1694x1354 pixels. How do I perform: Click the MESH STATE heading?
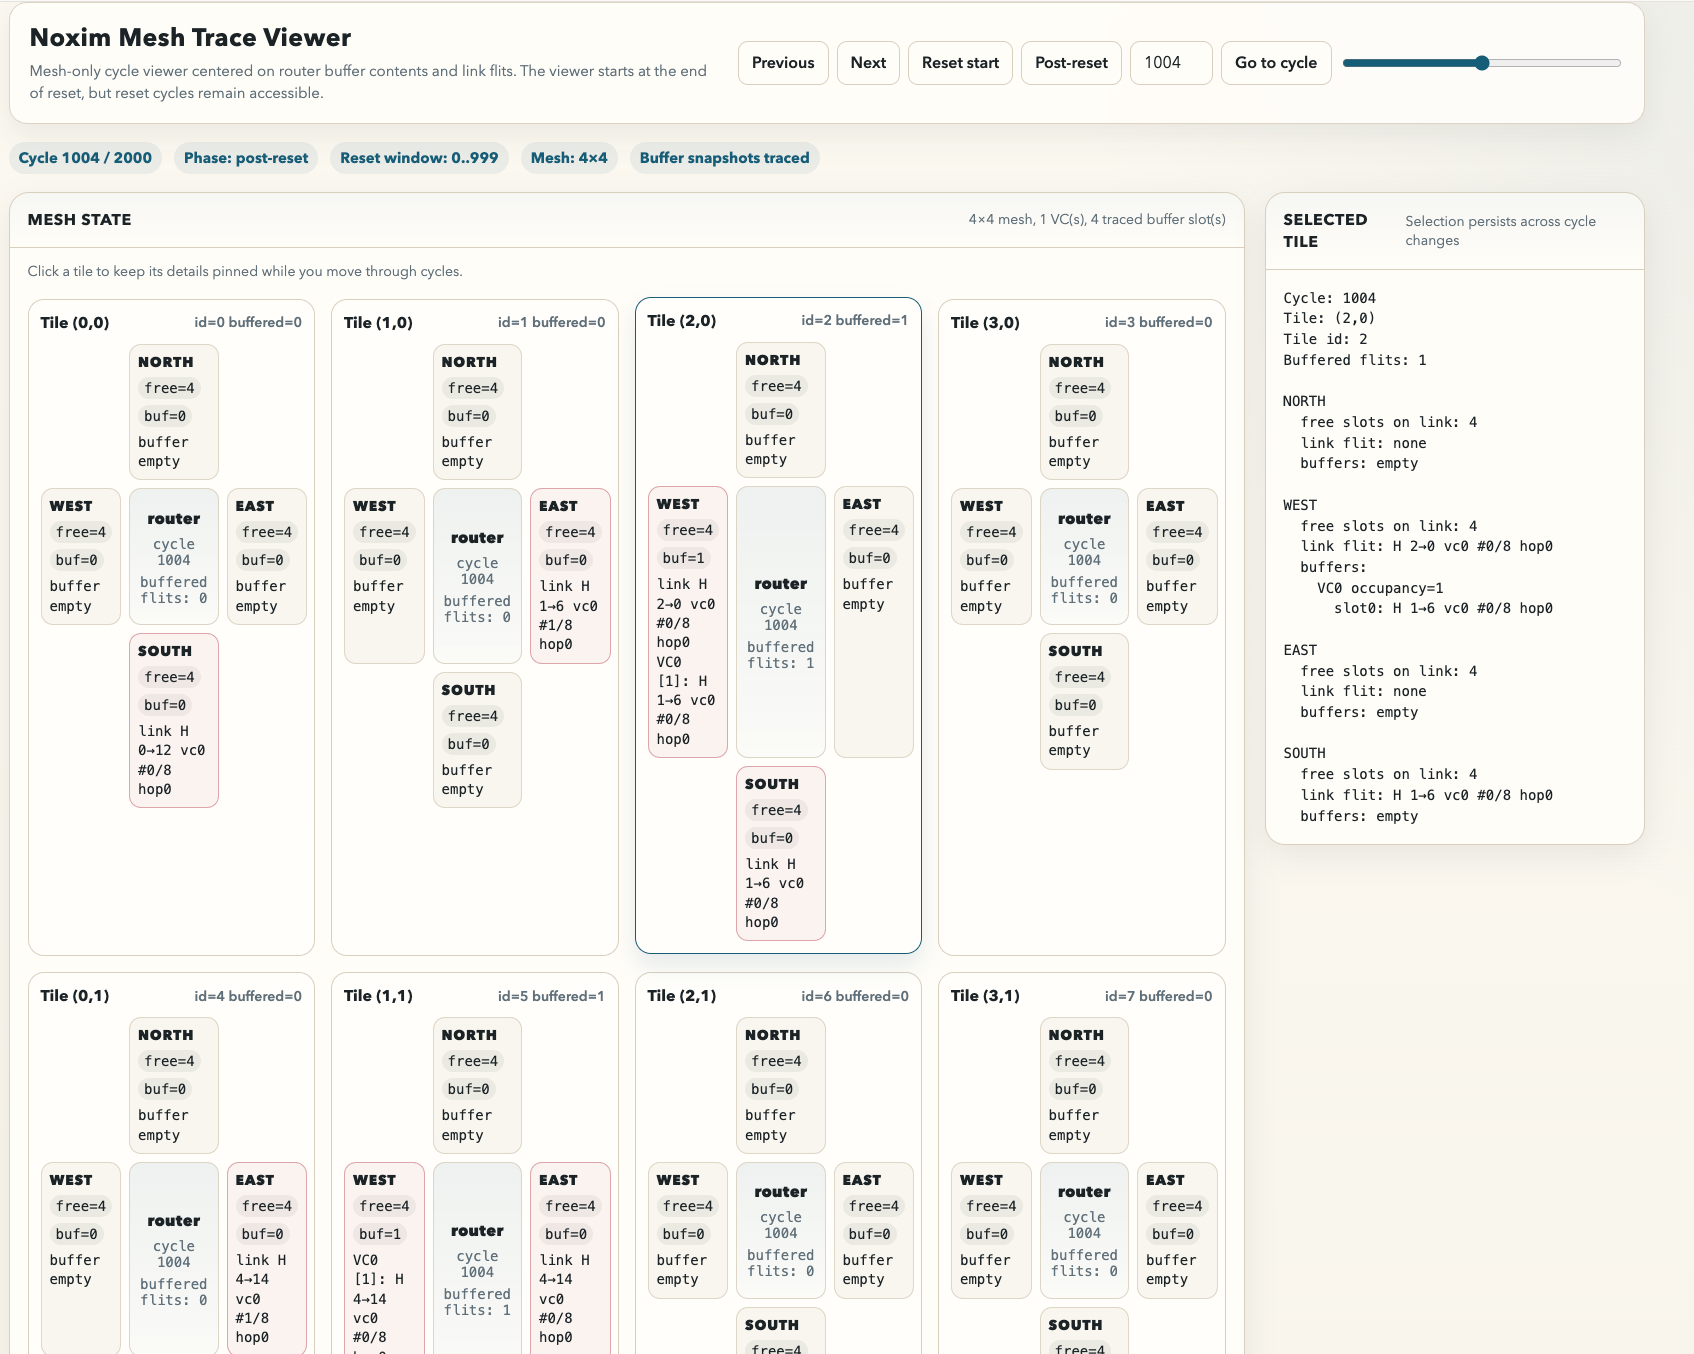[x=79, y=220]
